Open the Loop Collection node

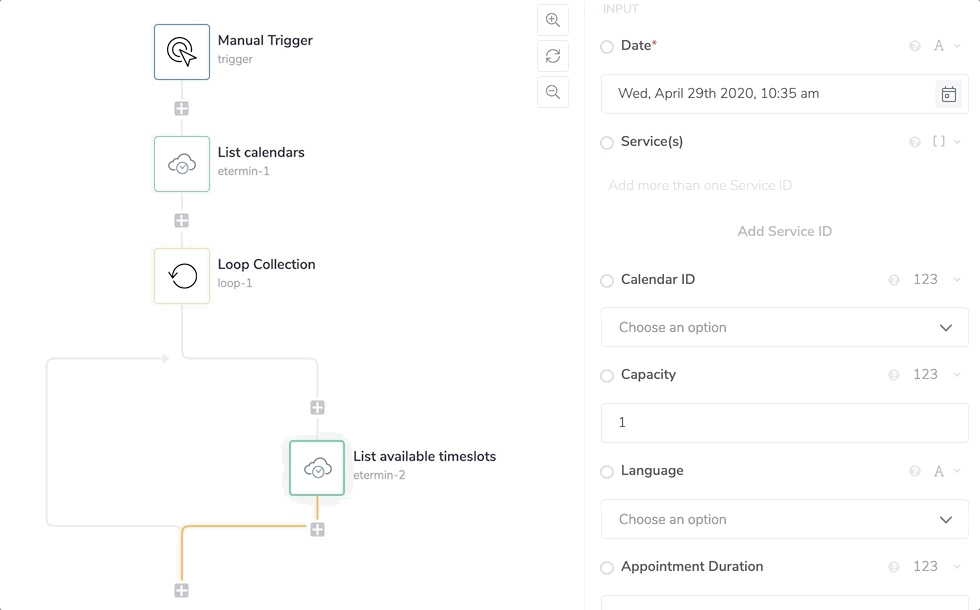coord(182,276)
